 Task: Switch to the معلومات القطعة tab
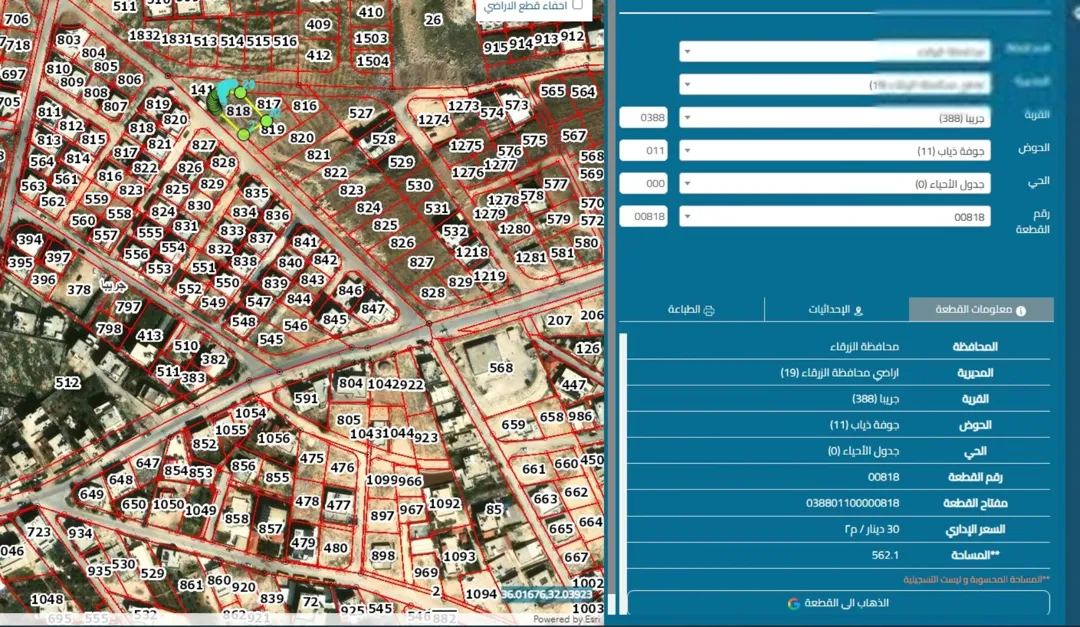click(x=981, y=309)
